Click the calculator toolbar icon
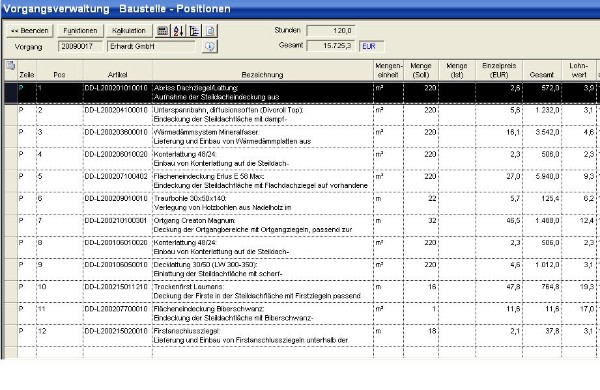This screenshot has width=600, height=390. coord(163,31)
